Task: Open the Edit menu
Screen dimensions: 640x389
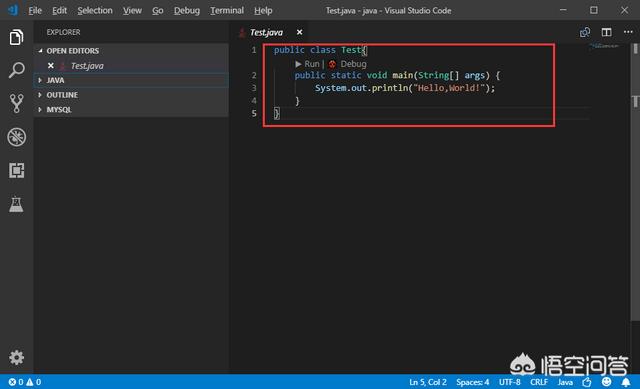Action: click(59, 10)
